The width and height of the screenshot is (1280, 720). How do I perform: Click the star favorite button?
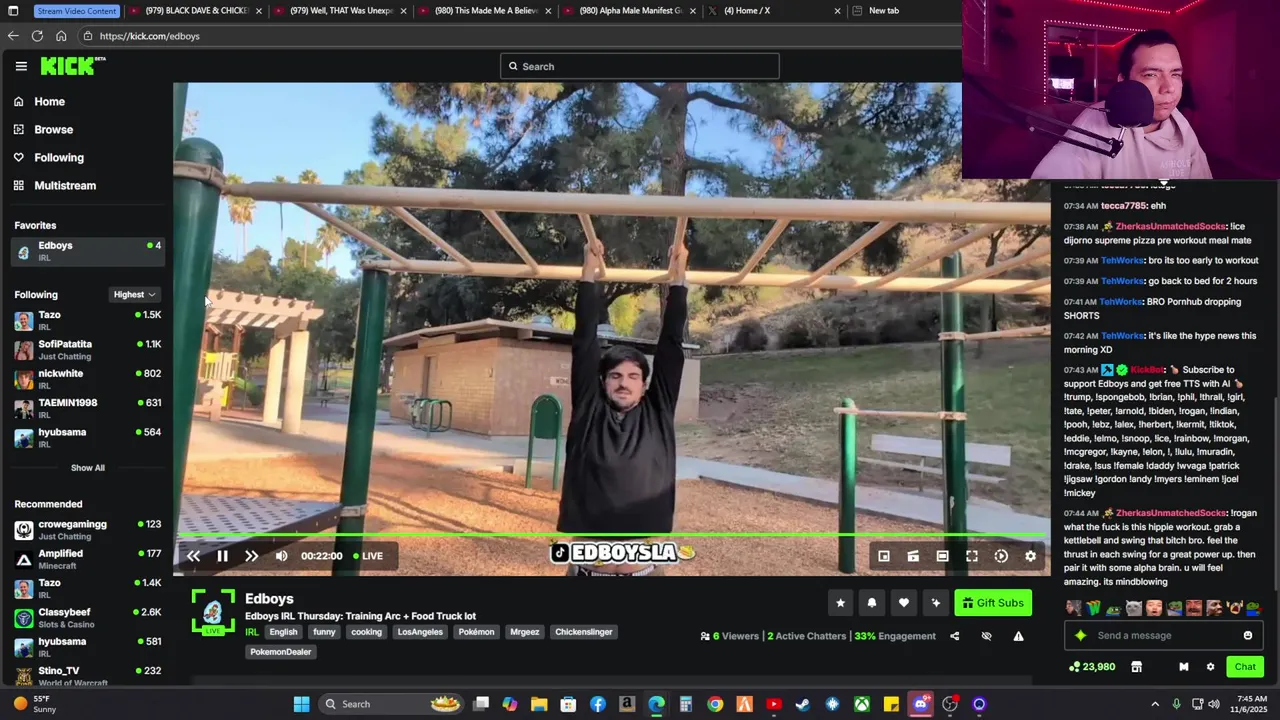coord(840,603)
